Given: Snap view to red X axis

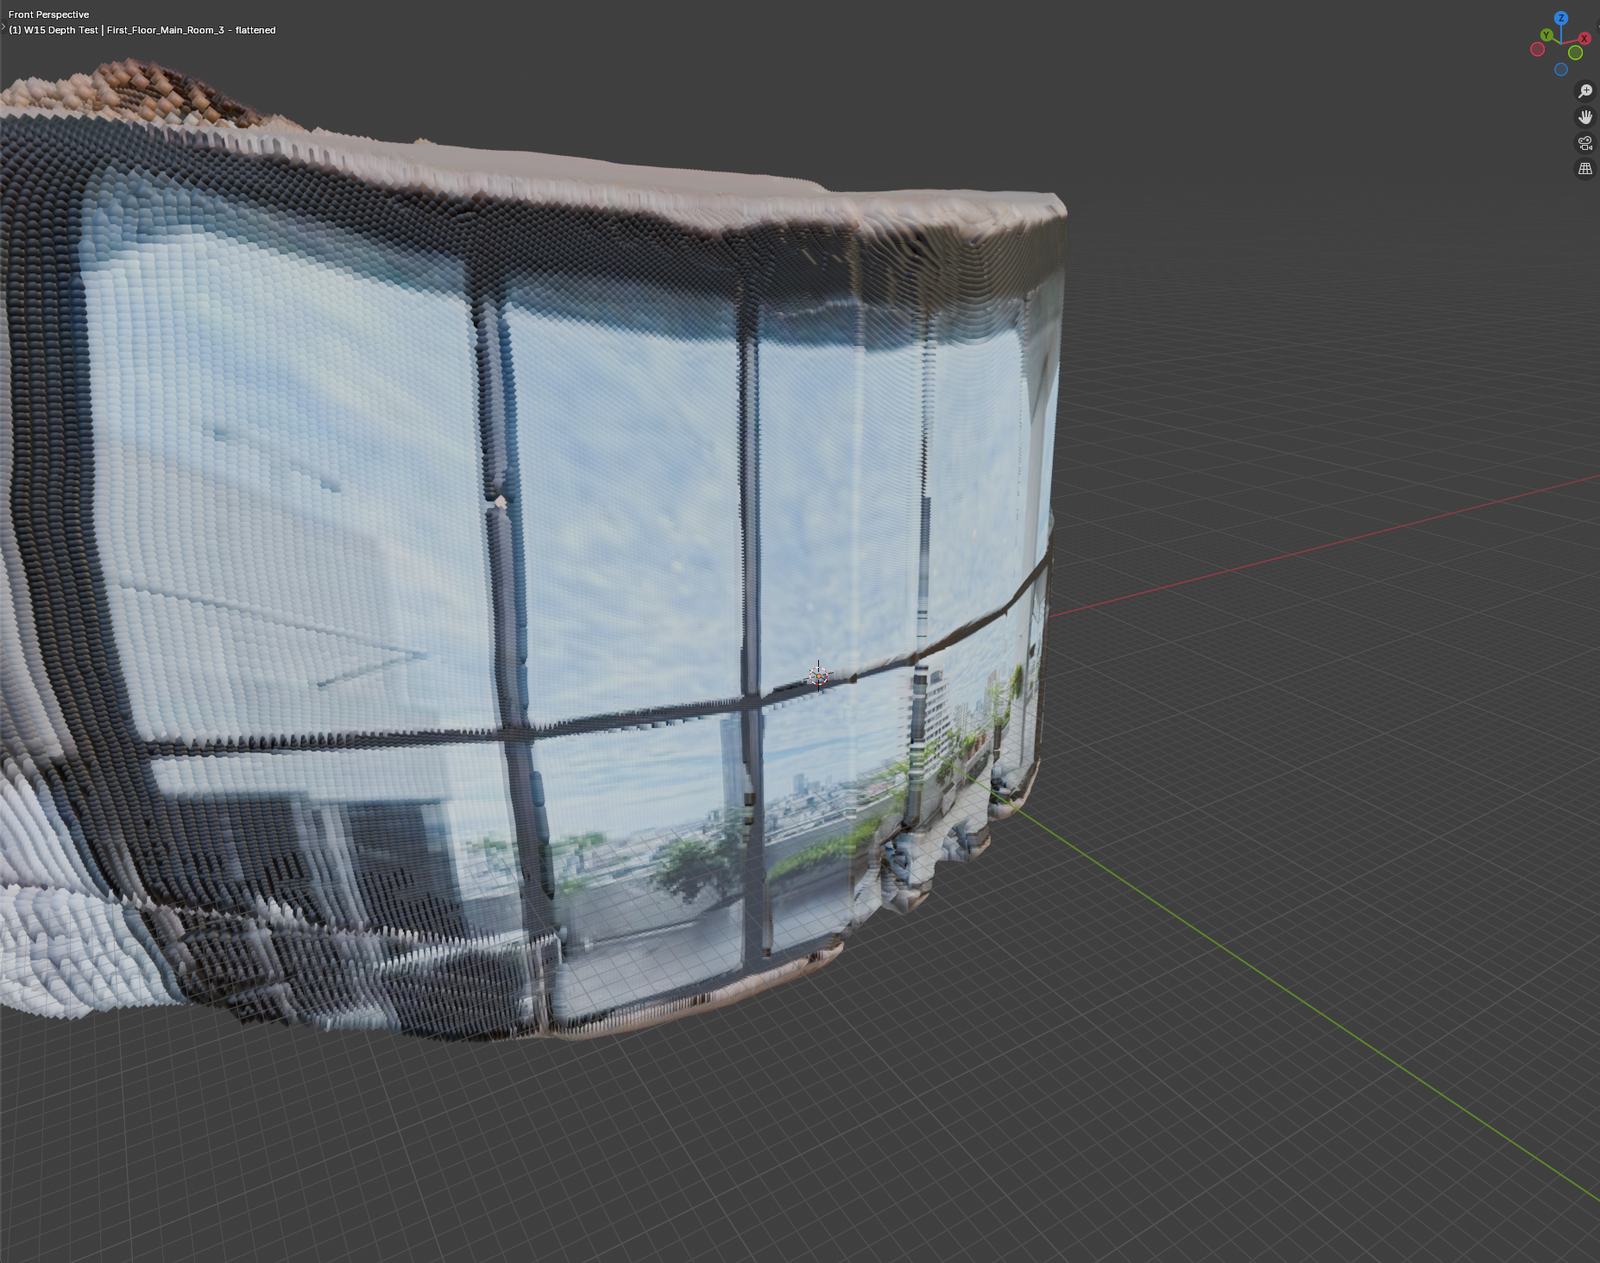Looking at the screenshot, I should coord(1584,38).
